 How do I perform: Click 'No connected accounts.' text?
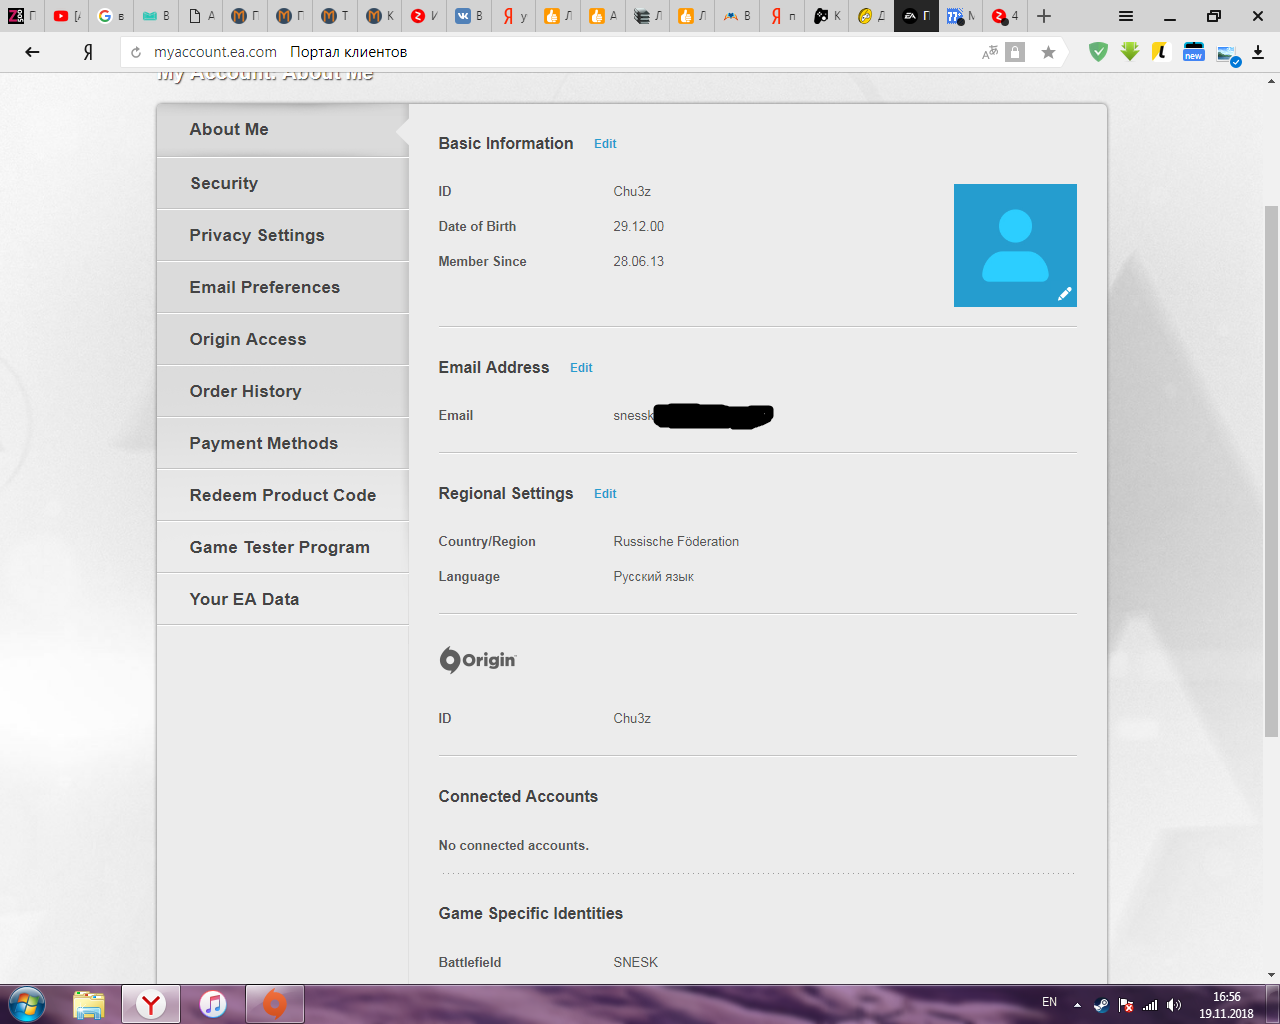pyautogui.click(x=513, y=846)
